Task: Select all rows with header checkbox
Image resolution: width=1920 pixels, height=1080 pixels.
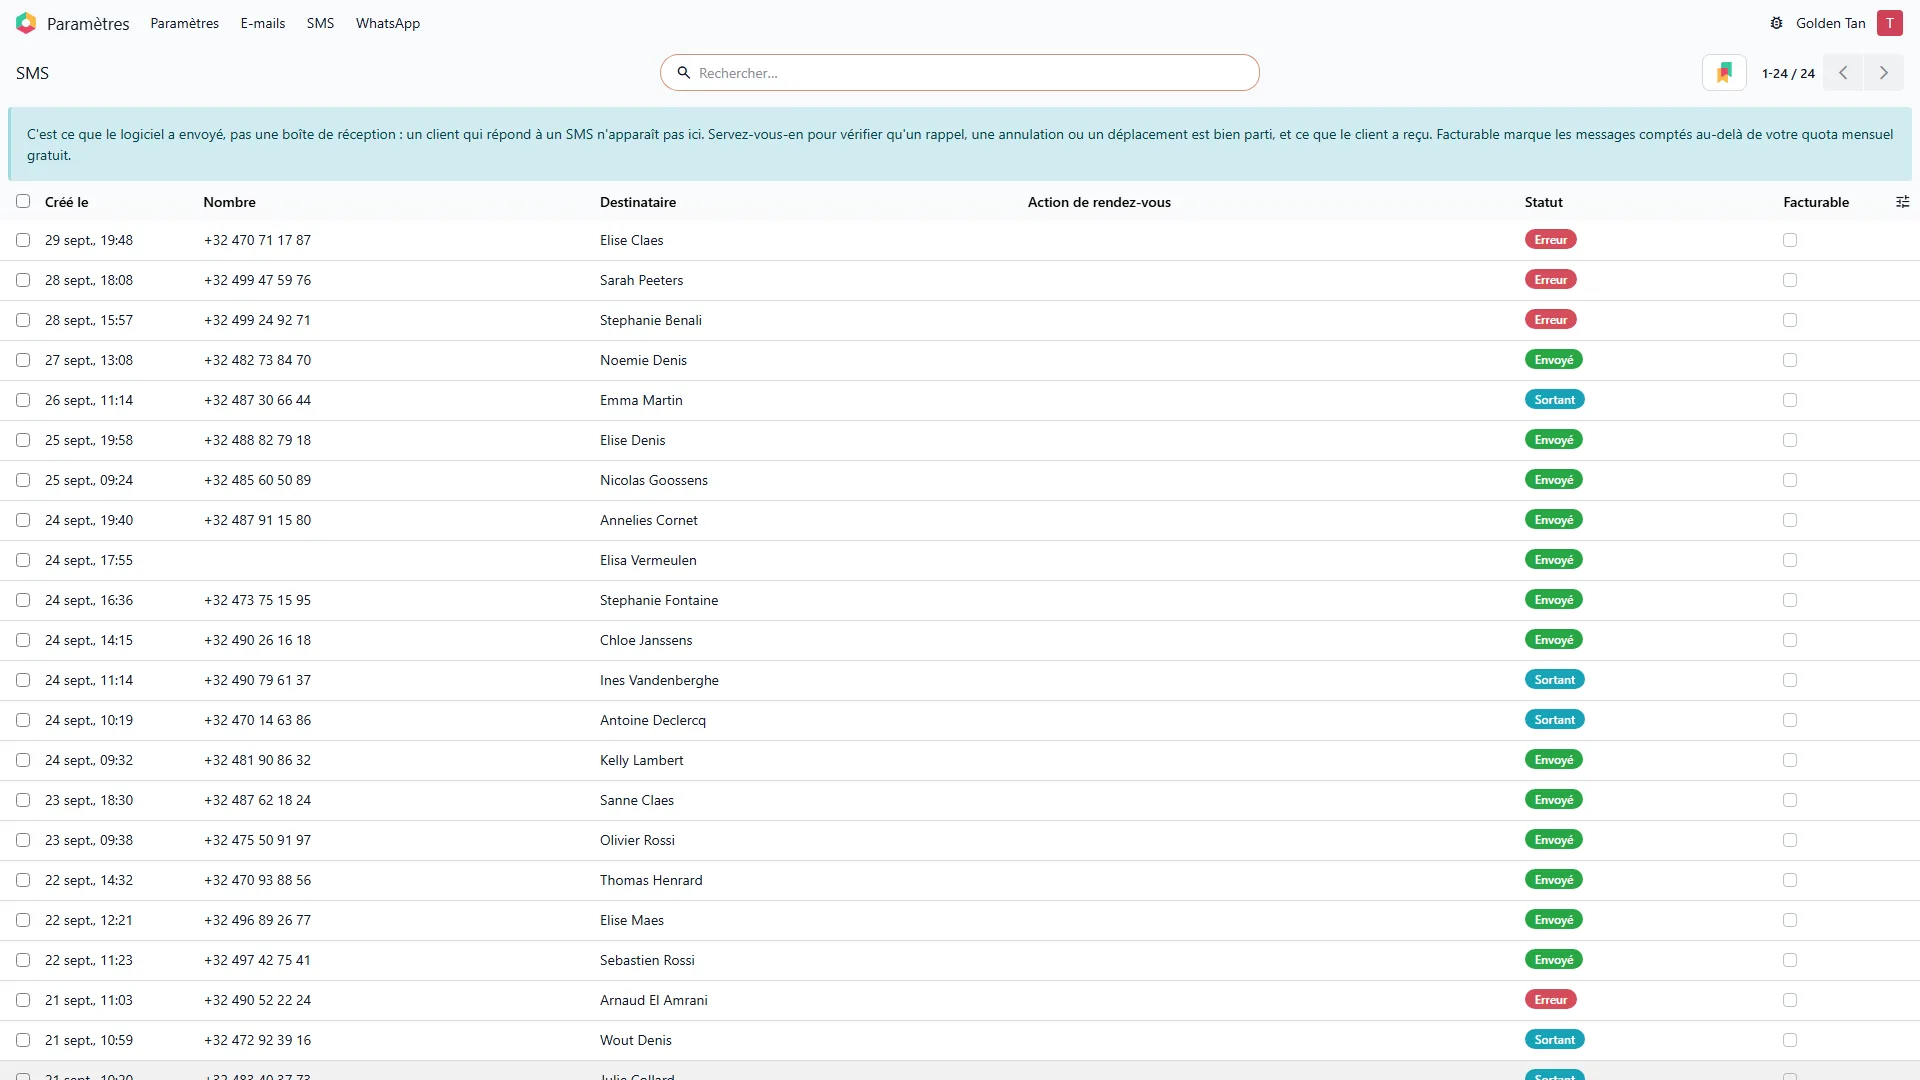Action: (x=23, y=201)
